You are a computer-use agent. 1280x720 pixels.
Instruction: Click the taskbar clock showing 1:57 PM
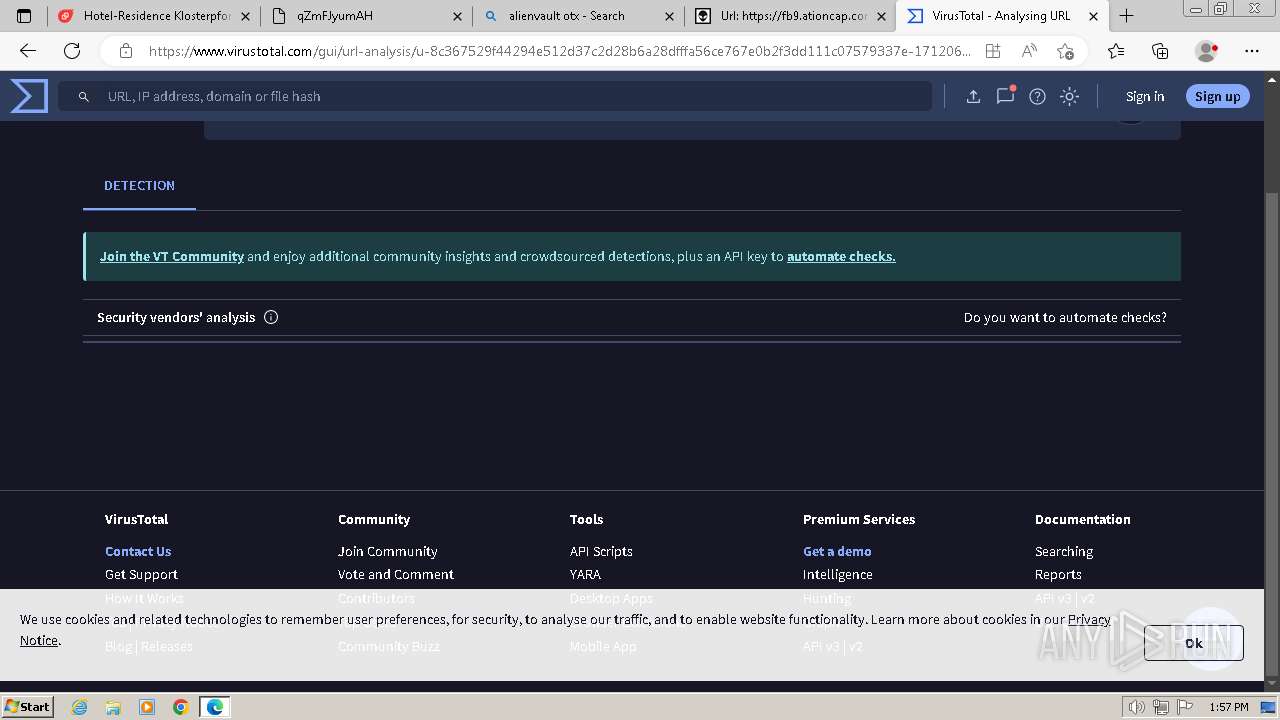click(x=1228, y=707)
